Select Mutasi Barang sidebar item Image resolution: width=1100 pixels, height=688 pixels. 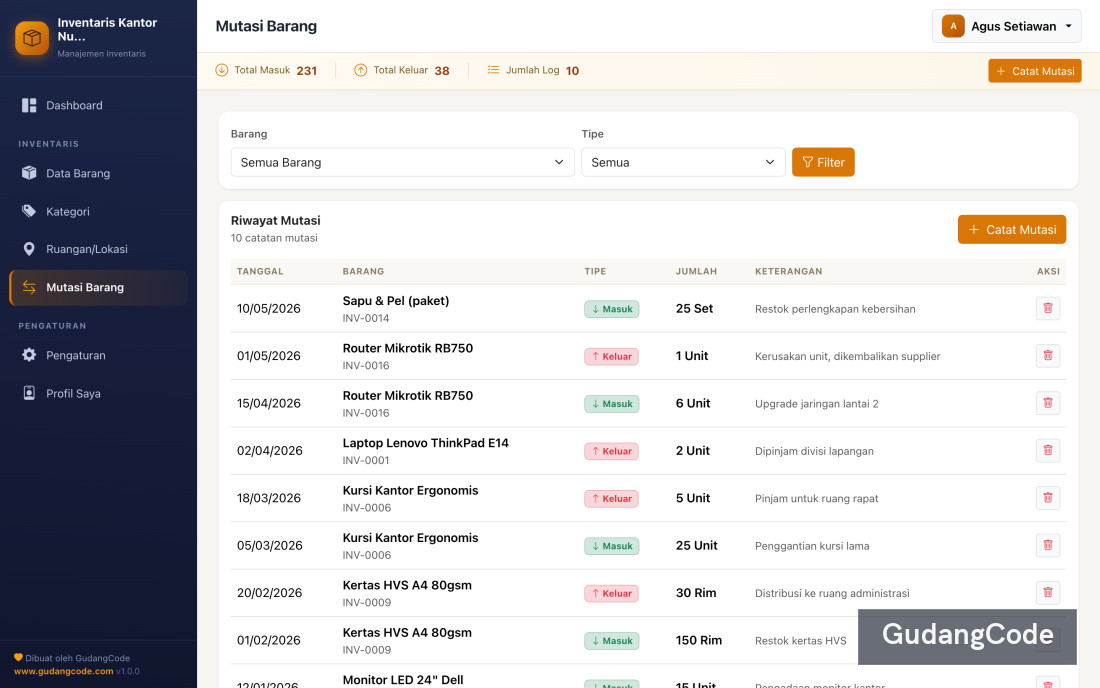click(98, 287)
